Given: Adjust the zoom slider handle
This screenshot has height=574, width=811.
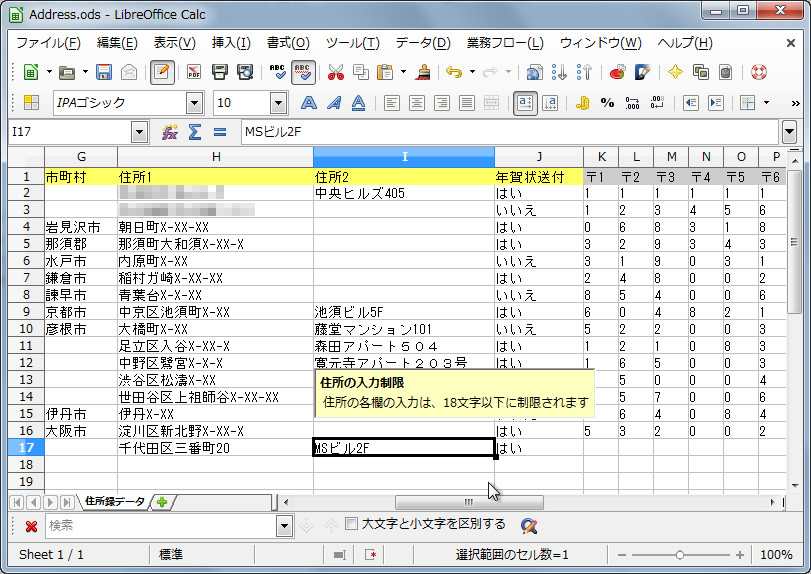Looking at the screenshot, I should pos(680,555).
